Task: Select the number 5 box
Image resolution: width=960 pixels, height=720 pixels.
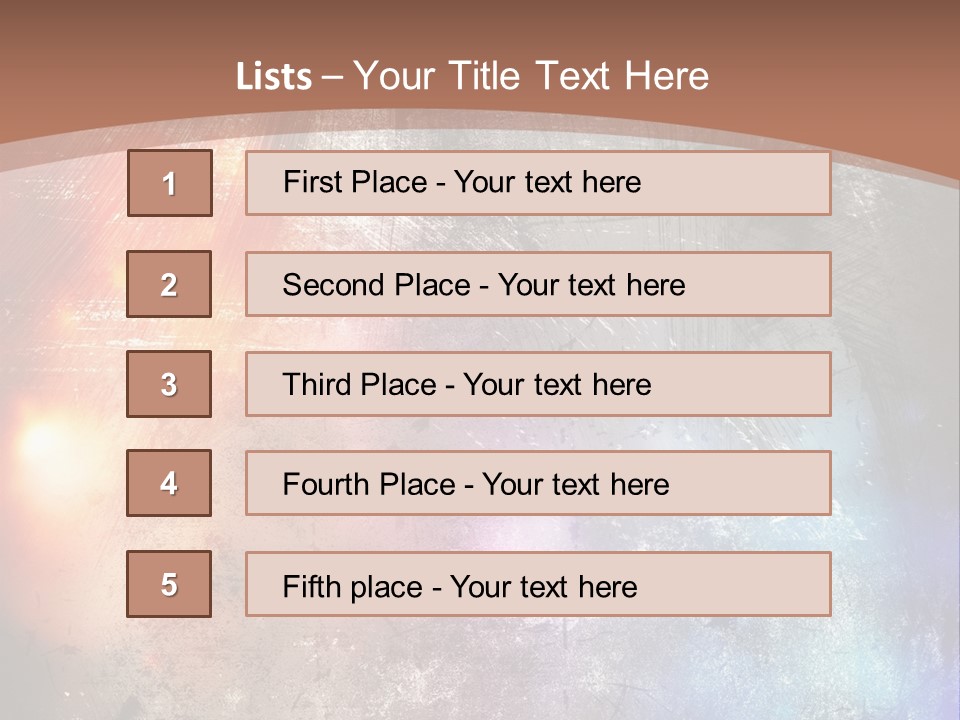Action: 169,584
